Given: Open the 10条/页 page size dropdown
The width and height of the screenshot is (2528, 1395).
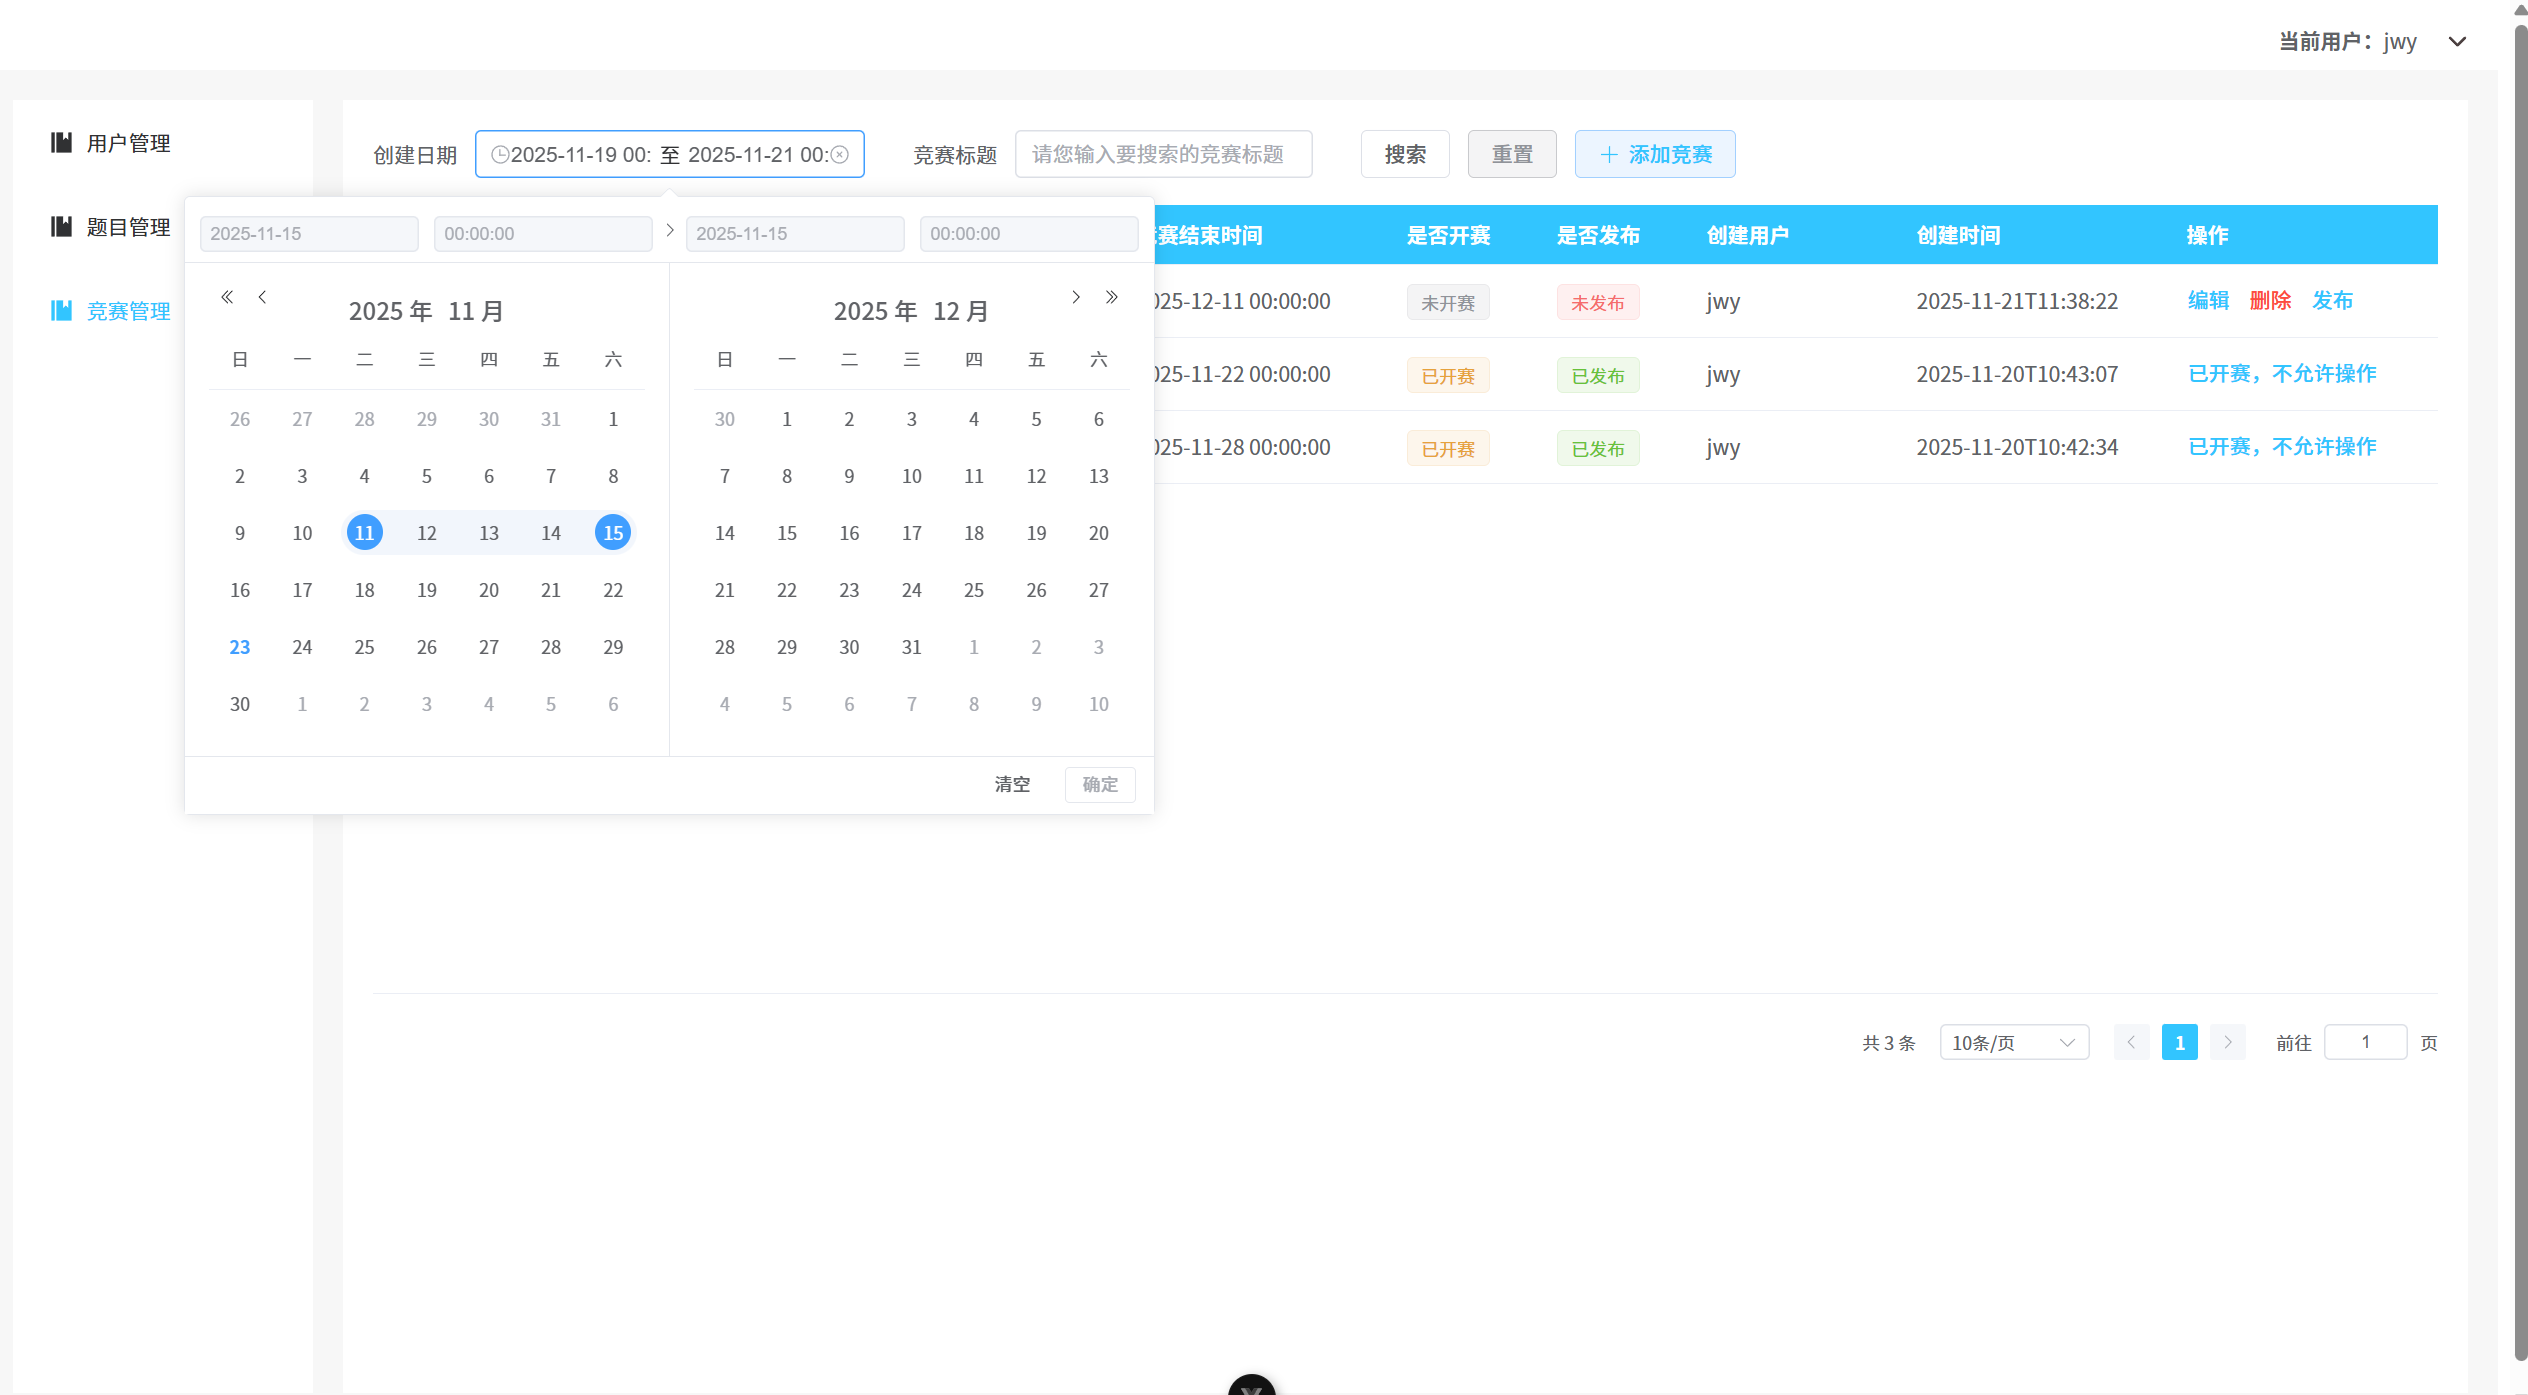Looking at the screenshot, I should (x=2013, y=1042).
